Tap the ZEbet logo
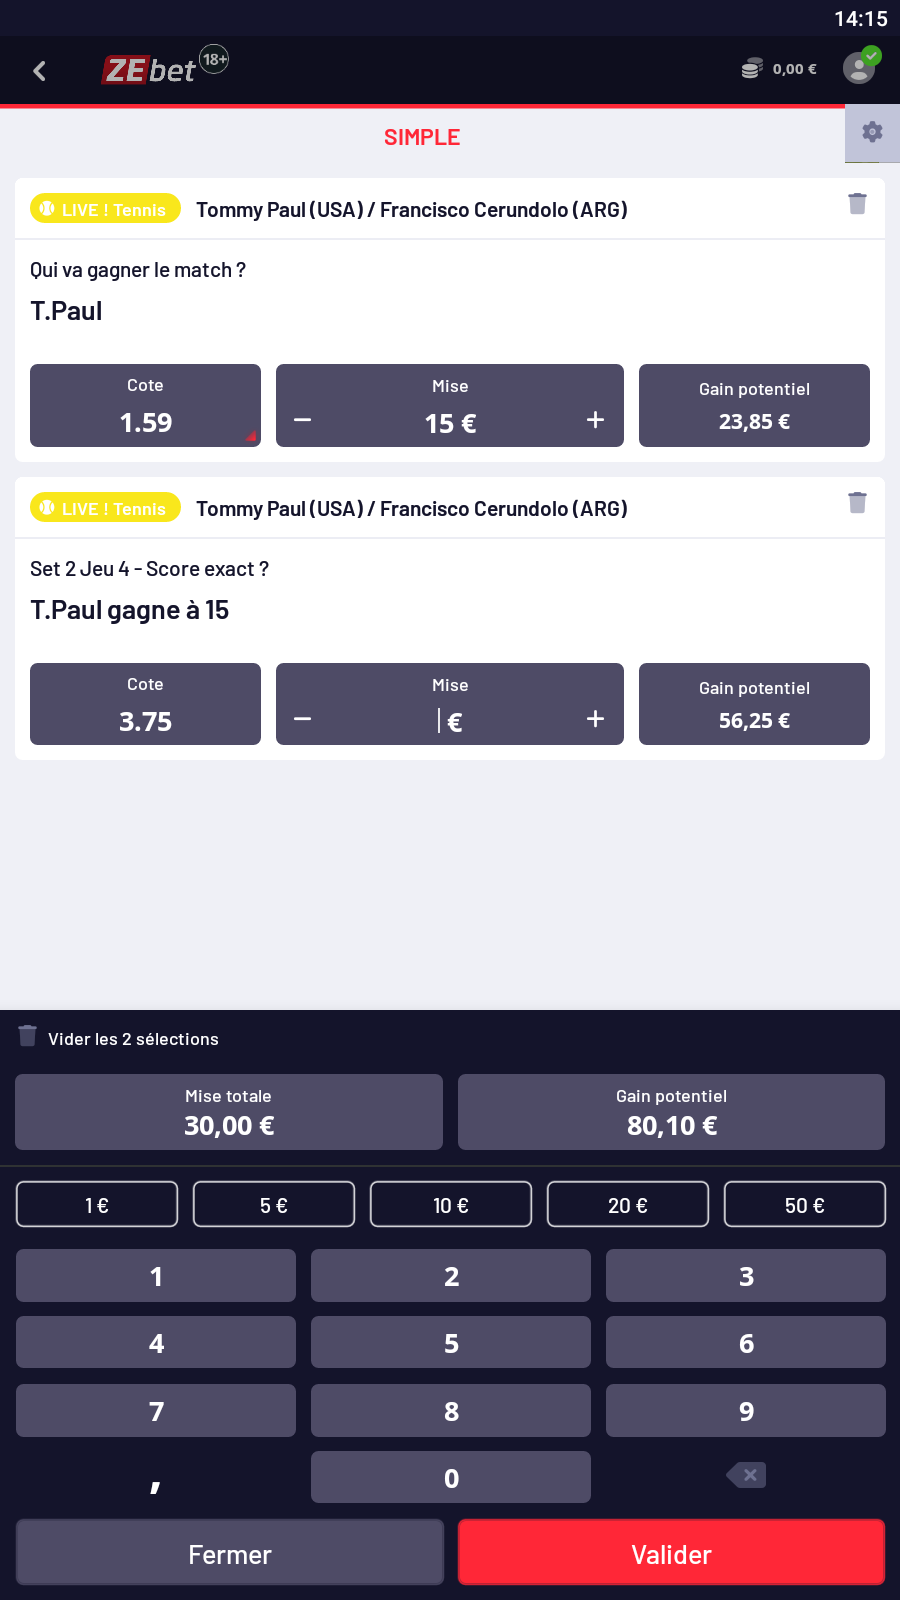 coord(150,70)
